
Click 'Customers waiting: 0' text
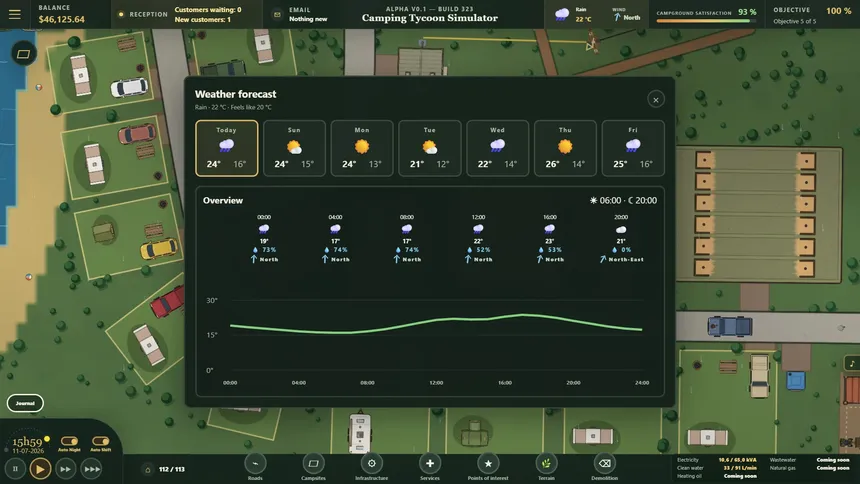point(208,10)
